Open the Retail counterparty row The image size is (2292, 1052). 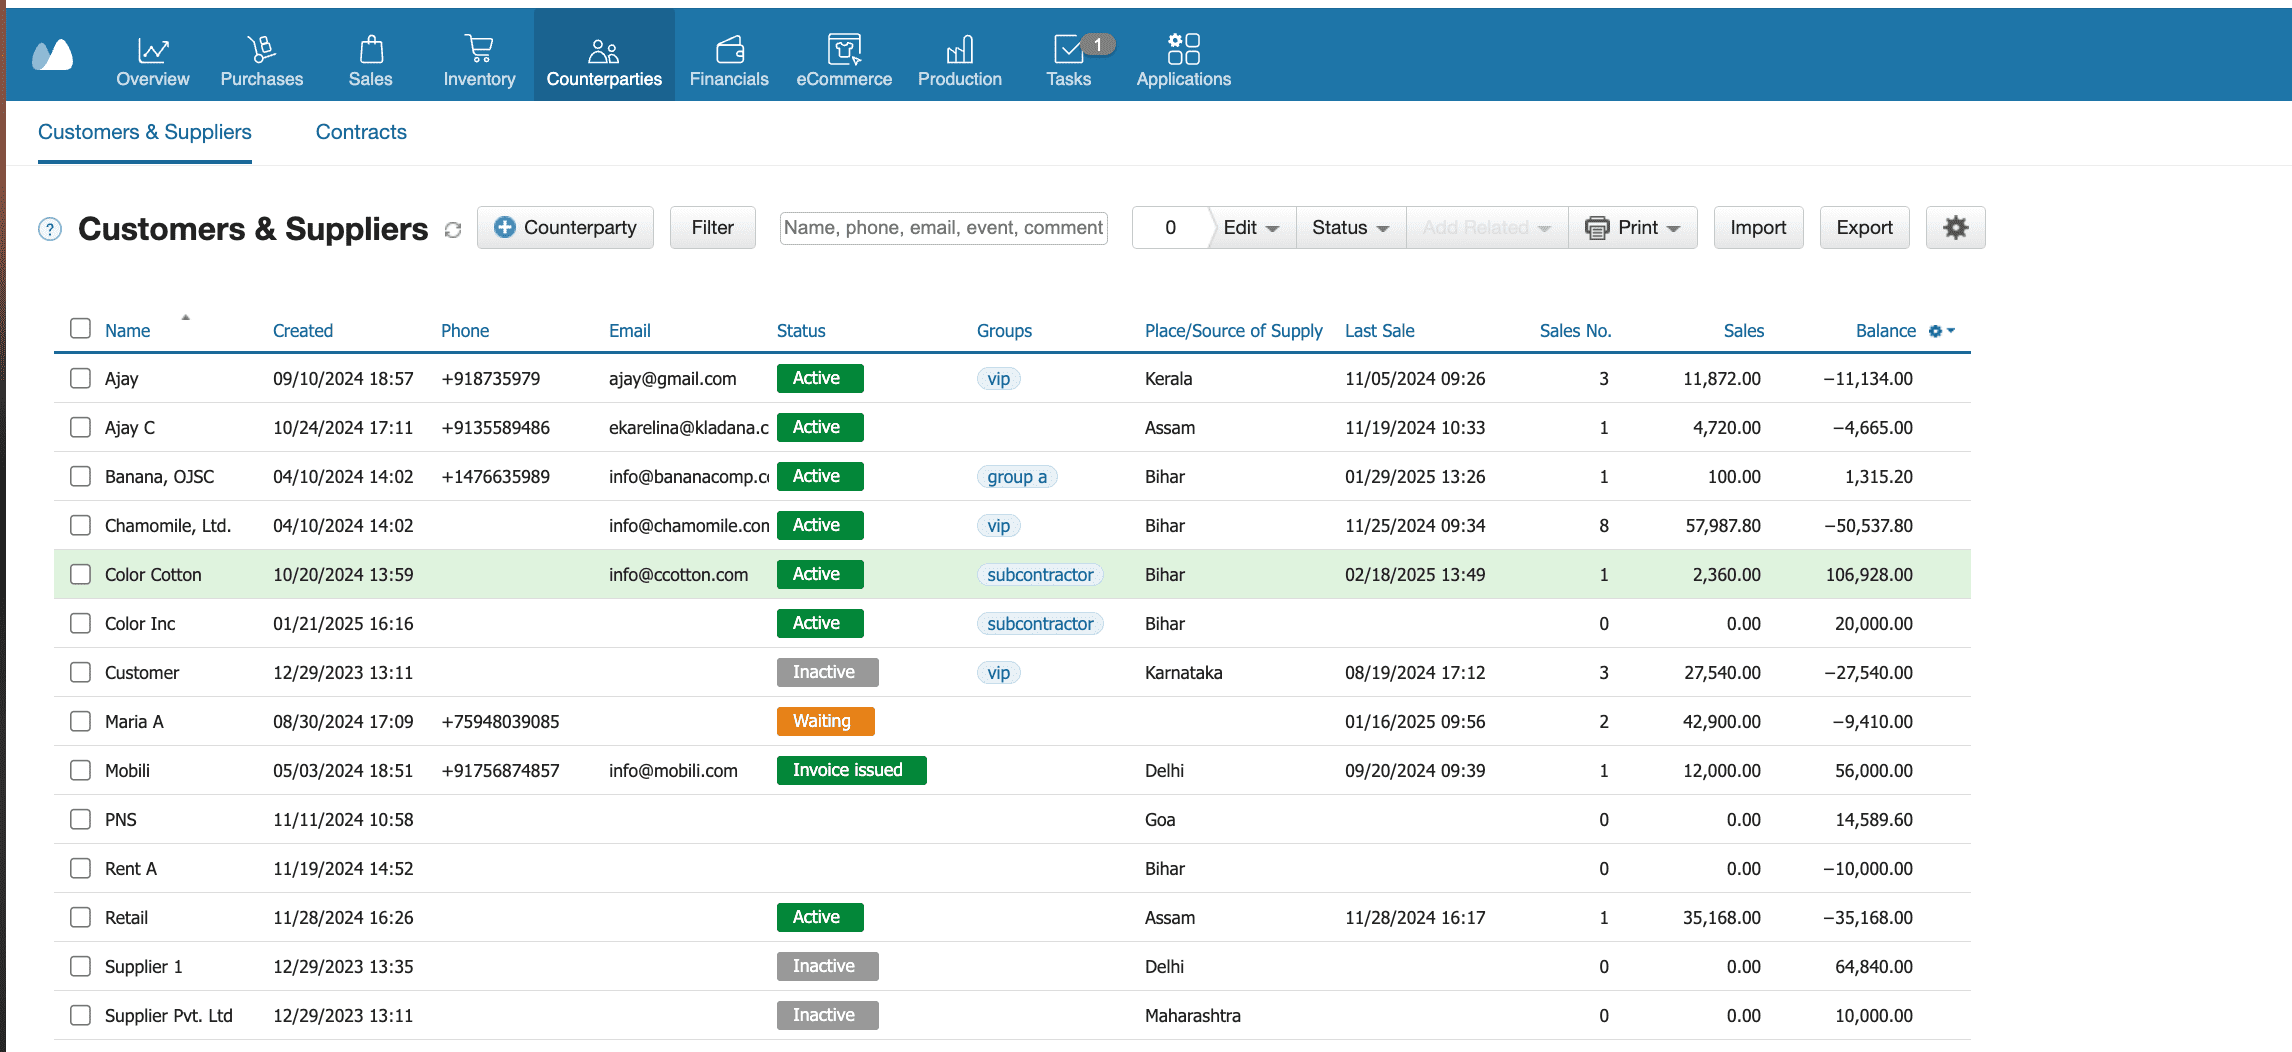(x=1012, y=917)
